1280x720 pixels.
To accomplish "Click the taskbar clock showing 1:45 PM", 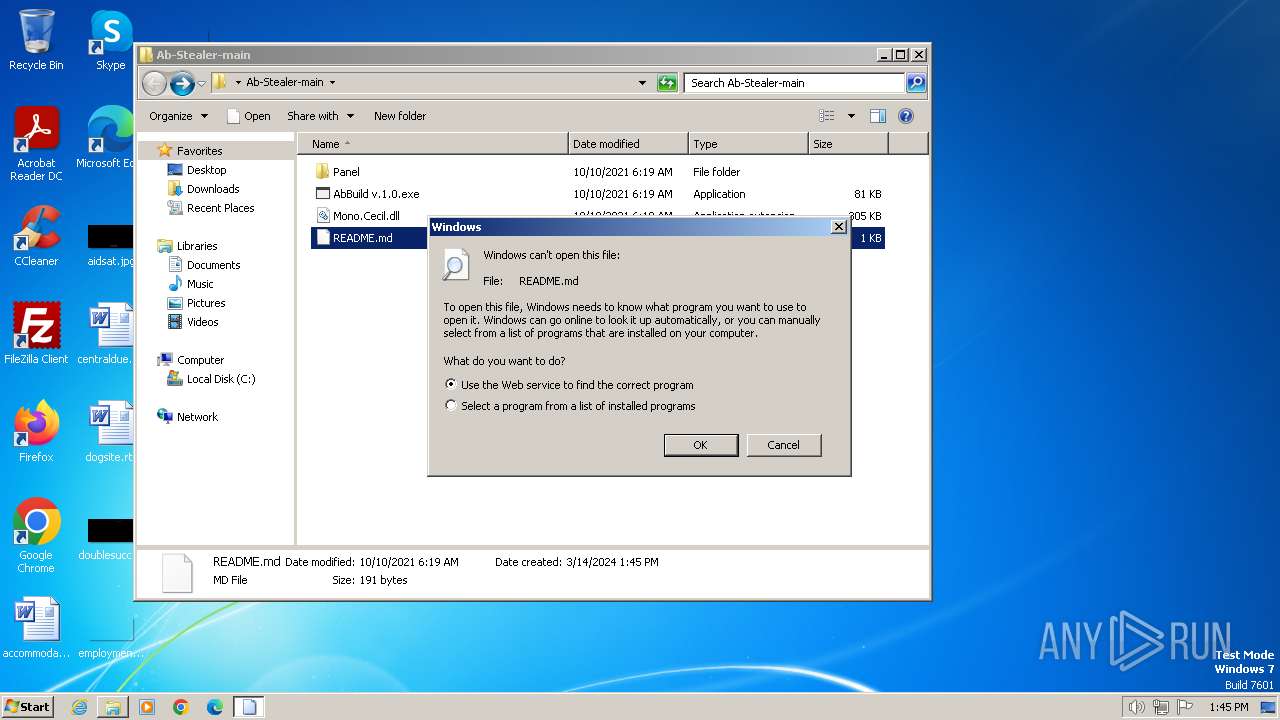I will [x=1228, y=707].
